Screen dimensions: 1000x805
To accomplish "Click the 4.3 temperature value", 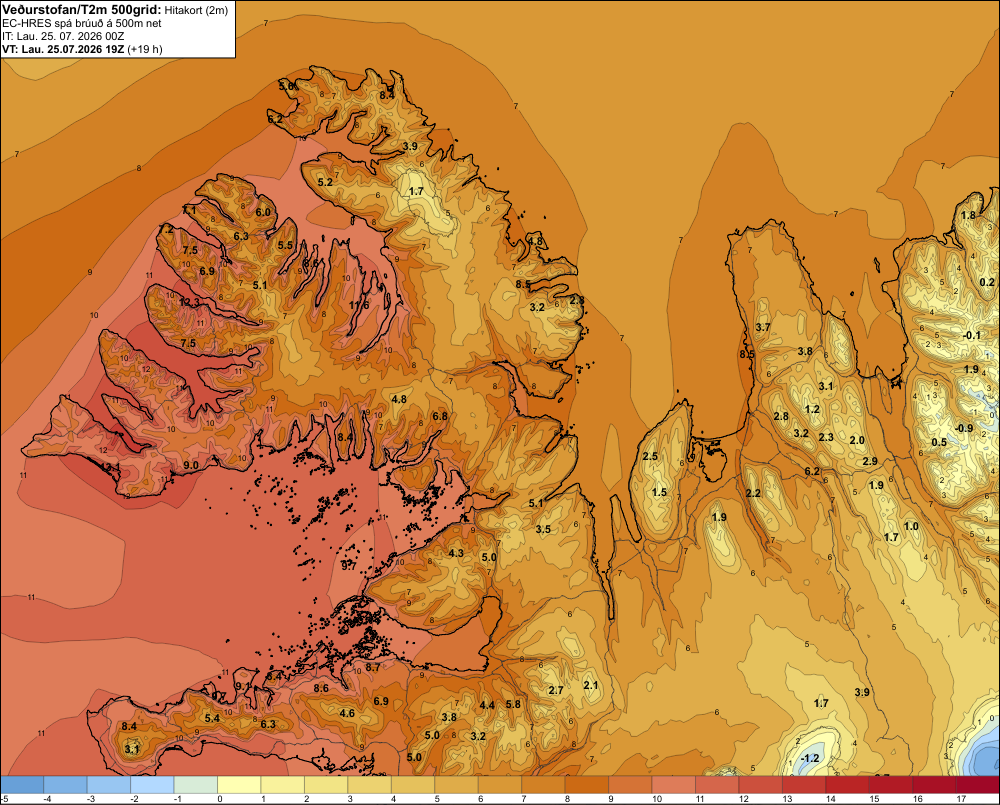I will tap(456, 553).
